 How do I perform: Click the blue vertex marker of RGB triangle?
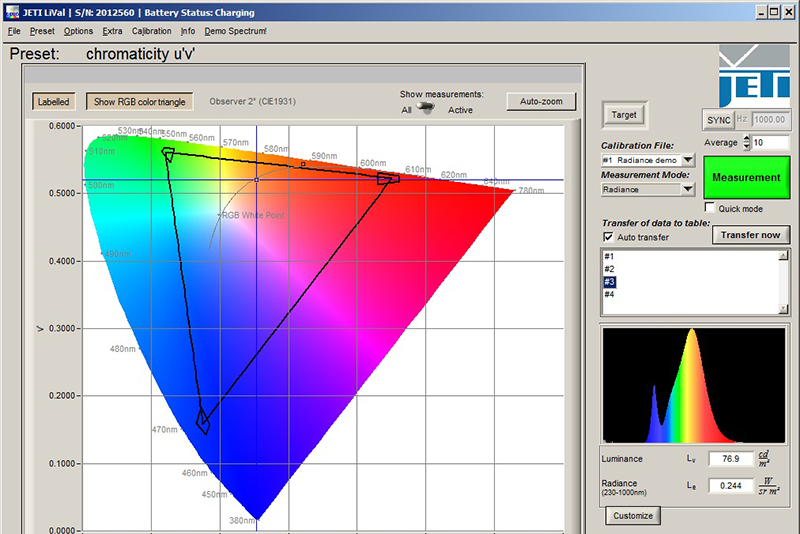pos(203,421)
